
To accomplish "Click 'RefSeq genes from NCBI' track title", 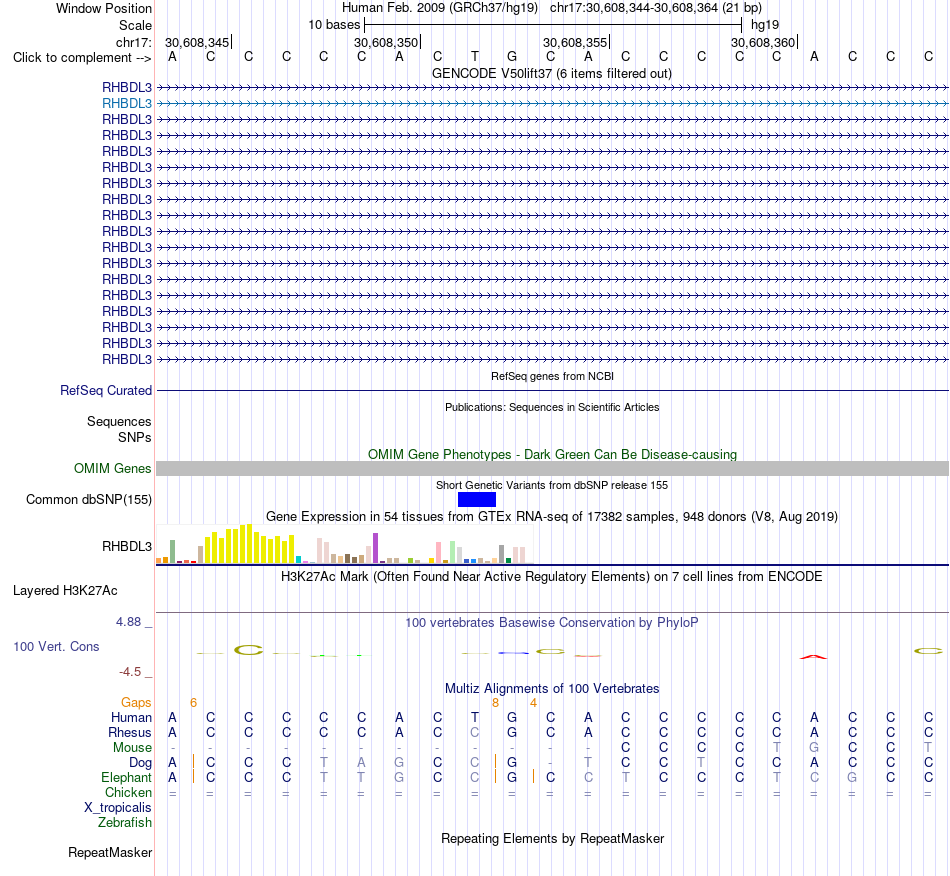I will pyautogui.click(x=552, y=376).
